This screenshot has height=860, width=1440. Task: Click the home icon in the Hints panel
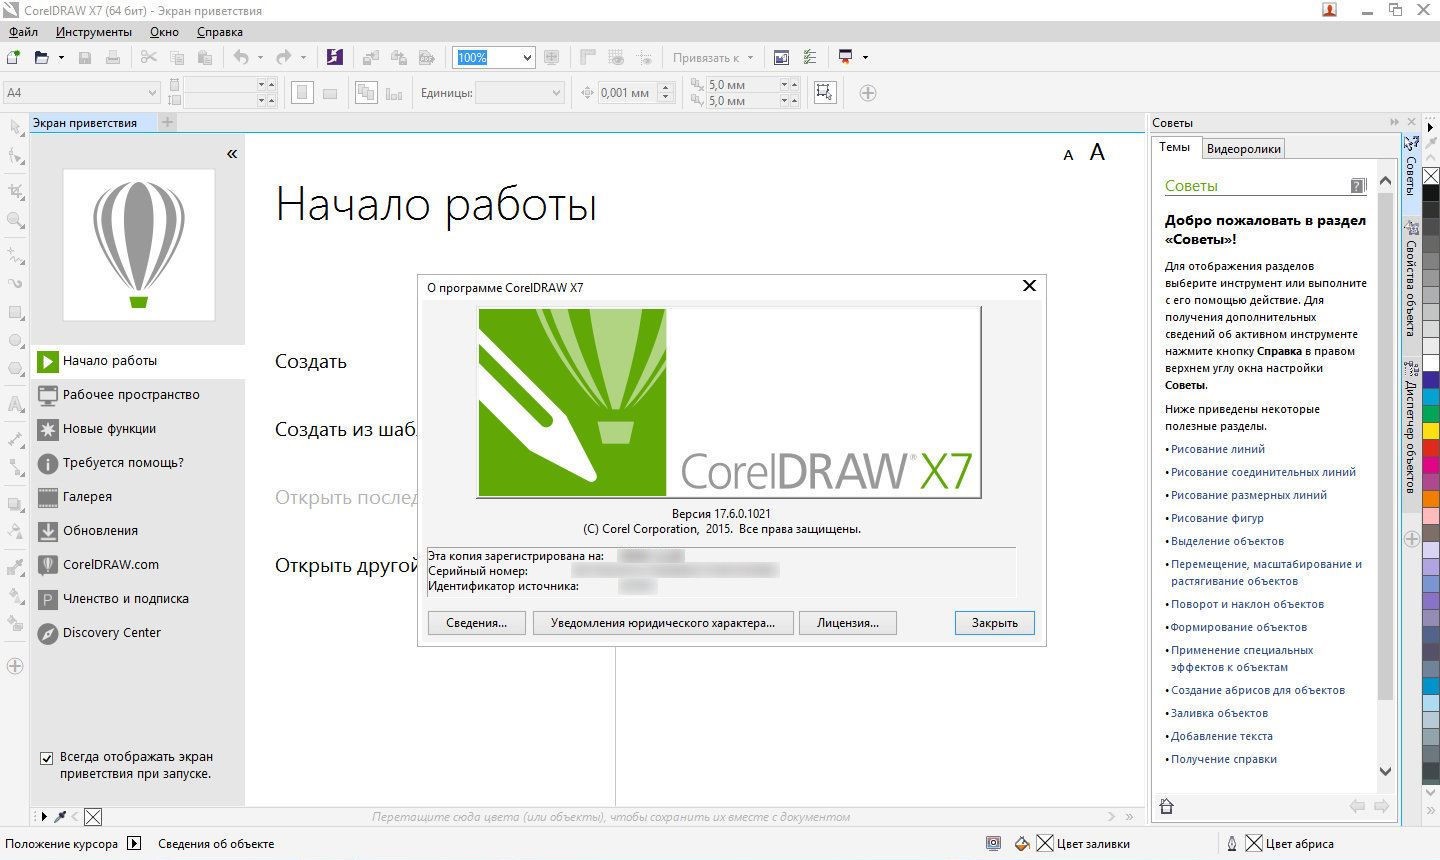(x=1166, y=806)
